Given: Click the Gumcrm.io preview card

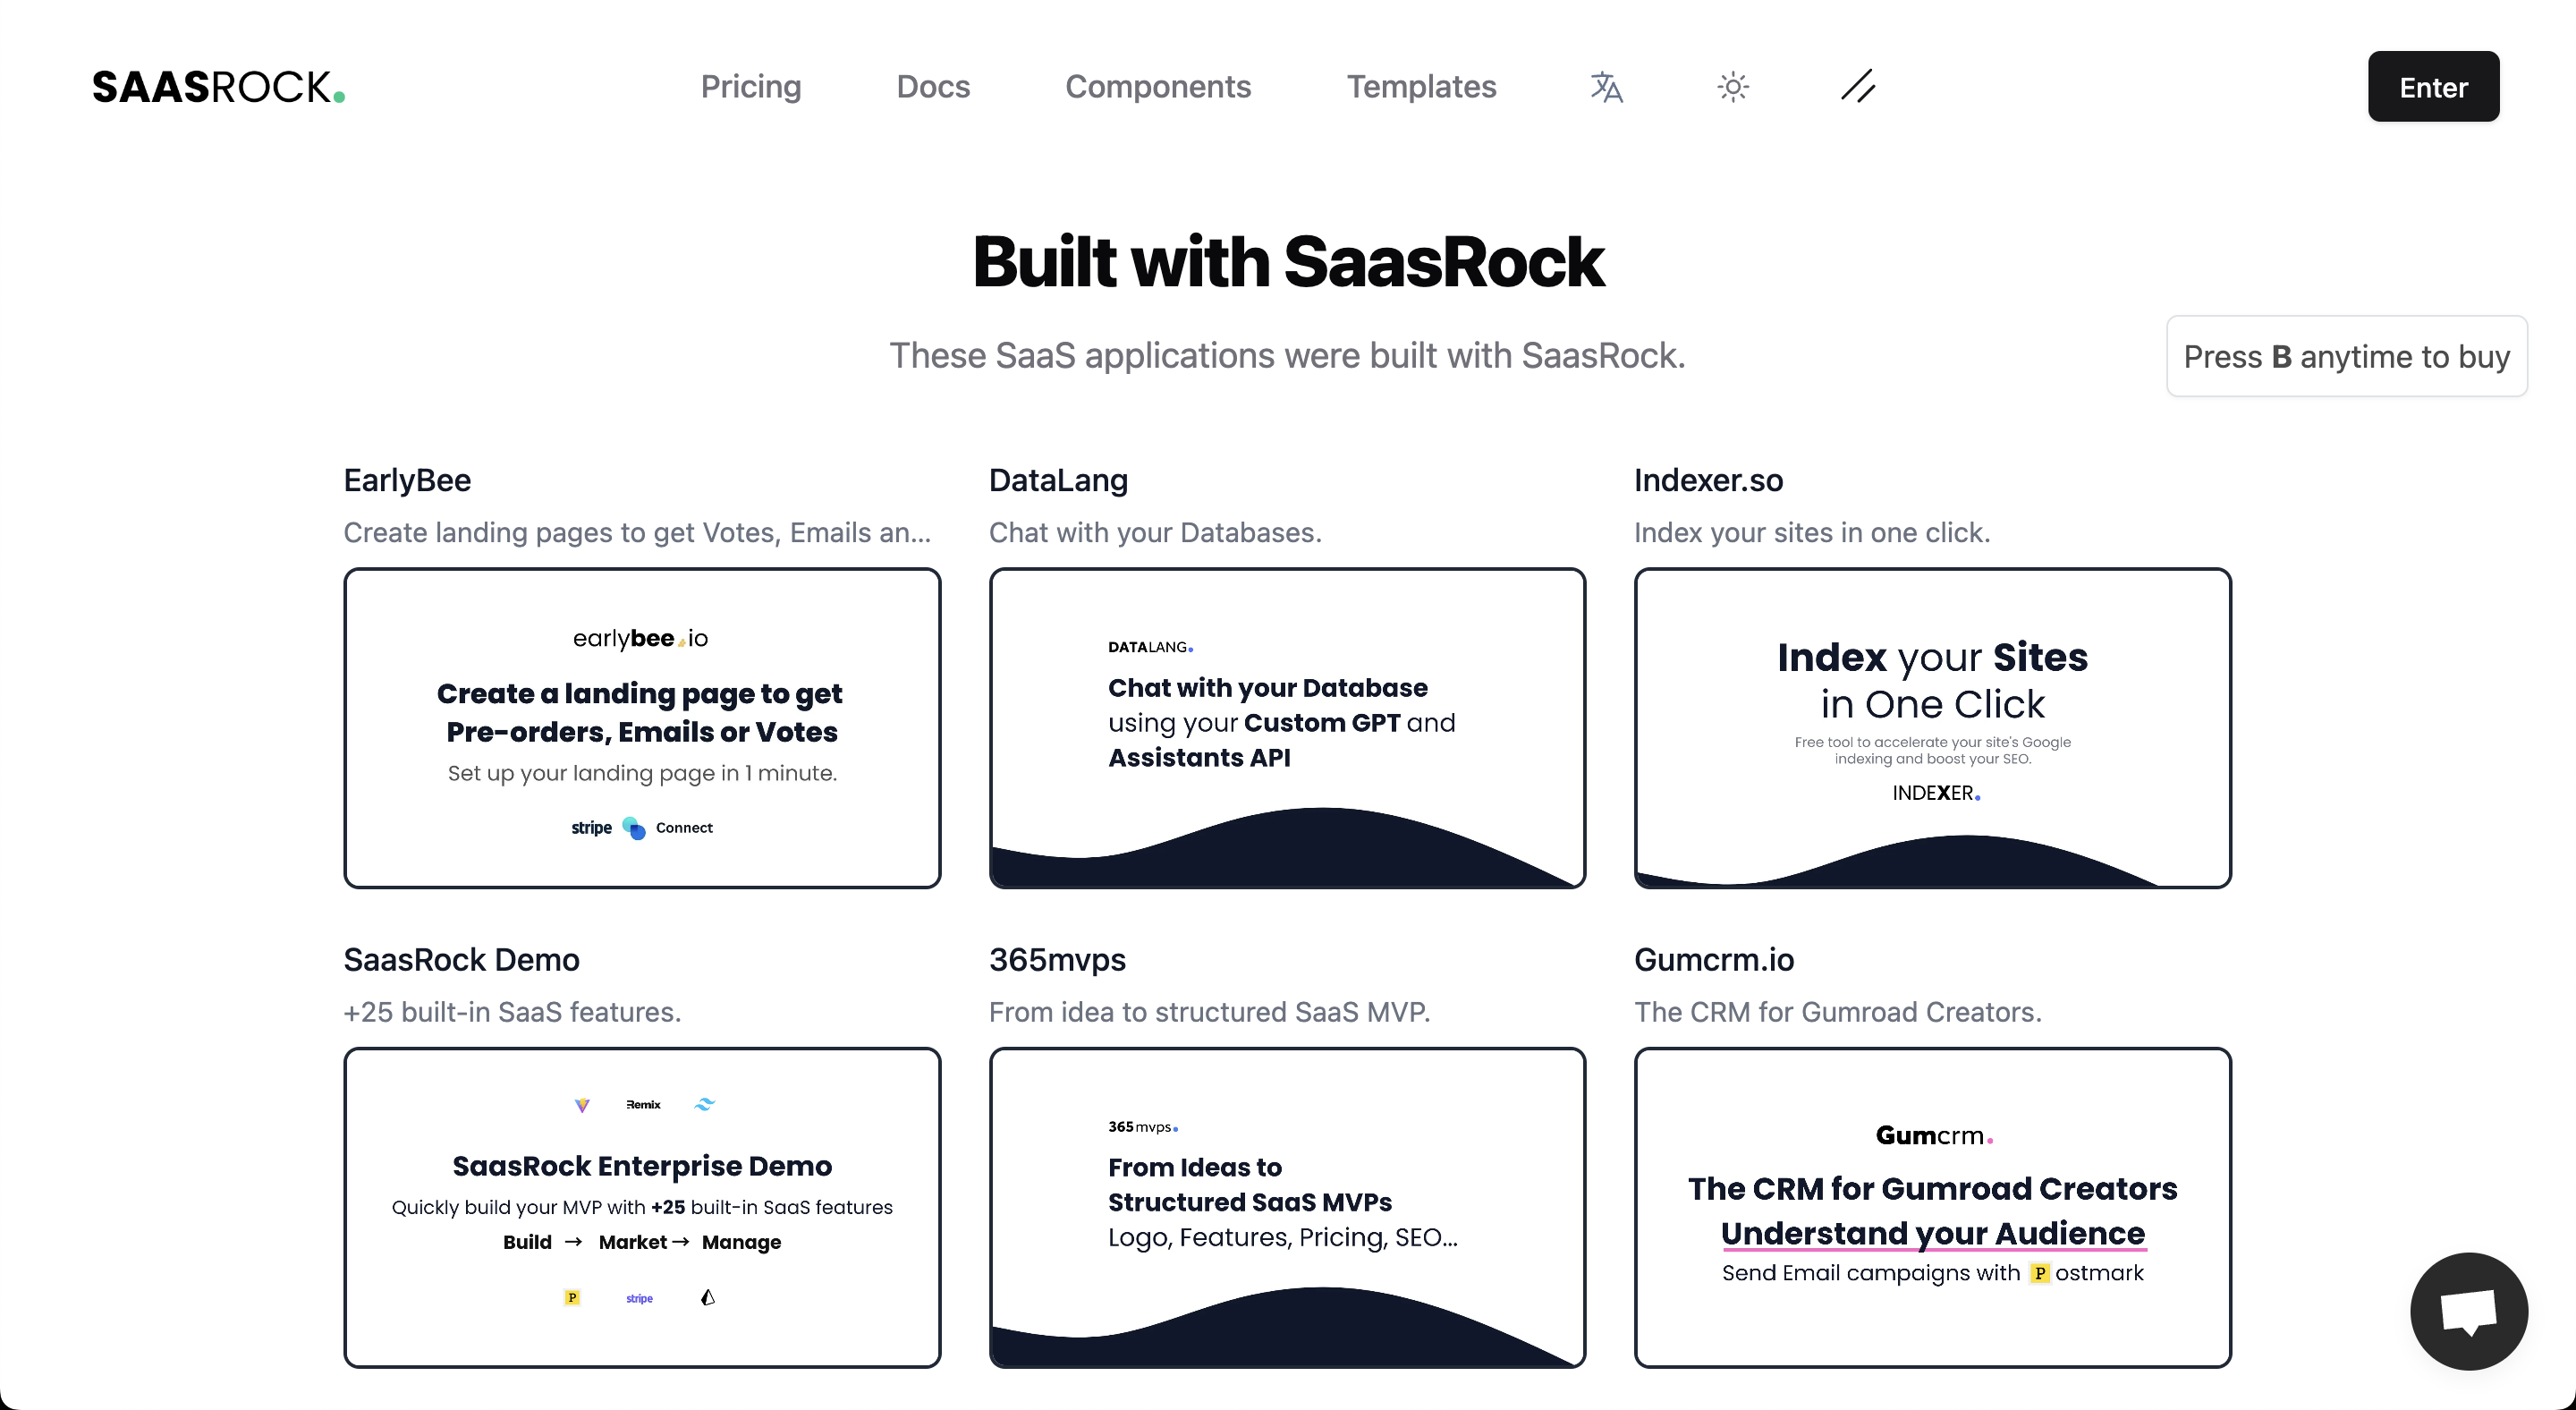Looking at the screenshot, I should (x=1932, y=1208).
